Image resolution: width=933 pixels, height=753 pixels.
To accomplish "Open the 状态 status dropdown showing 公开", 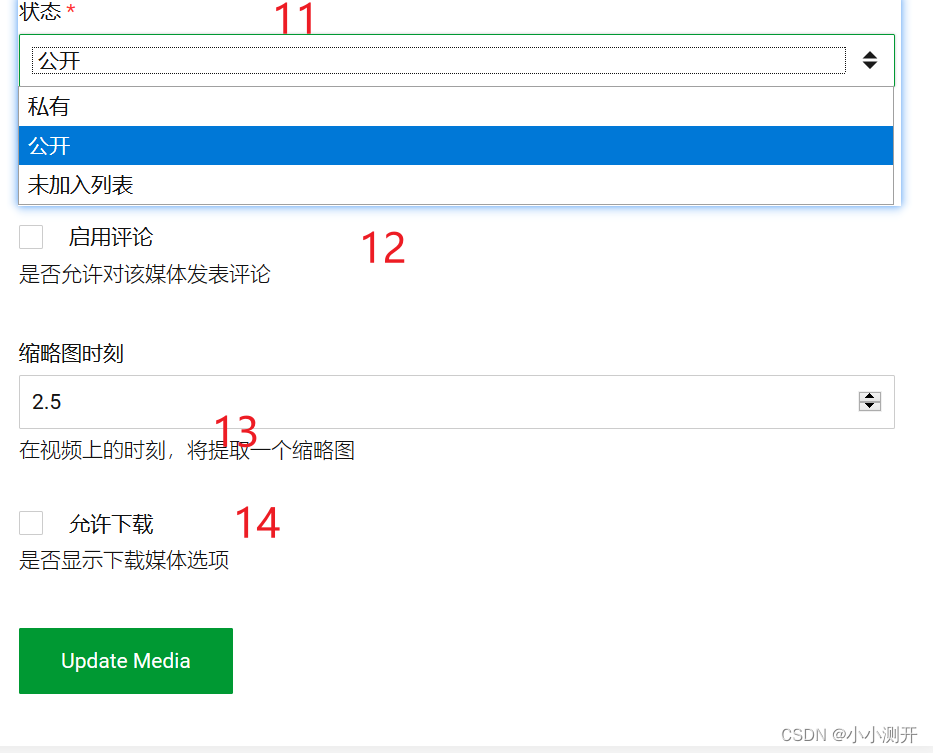I will pyautogui.click(x=456, y=60).
